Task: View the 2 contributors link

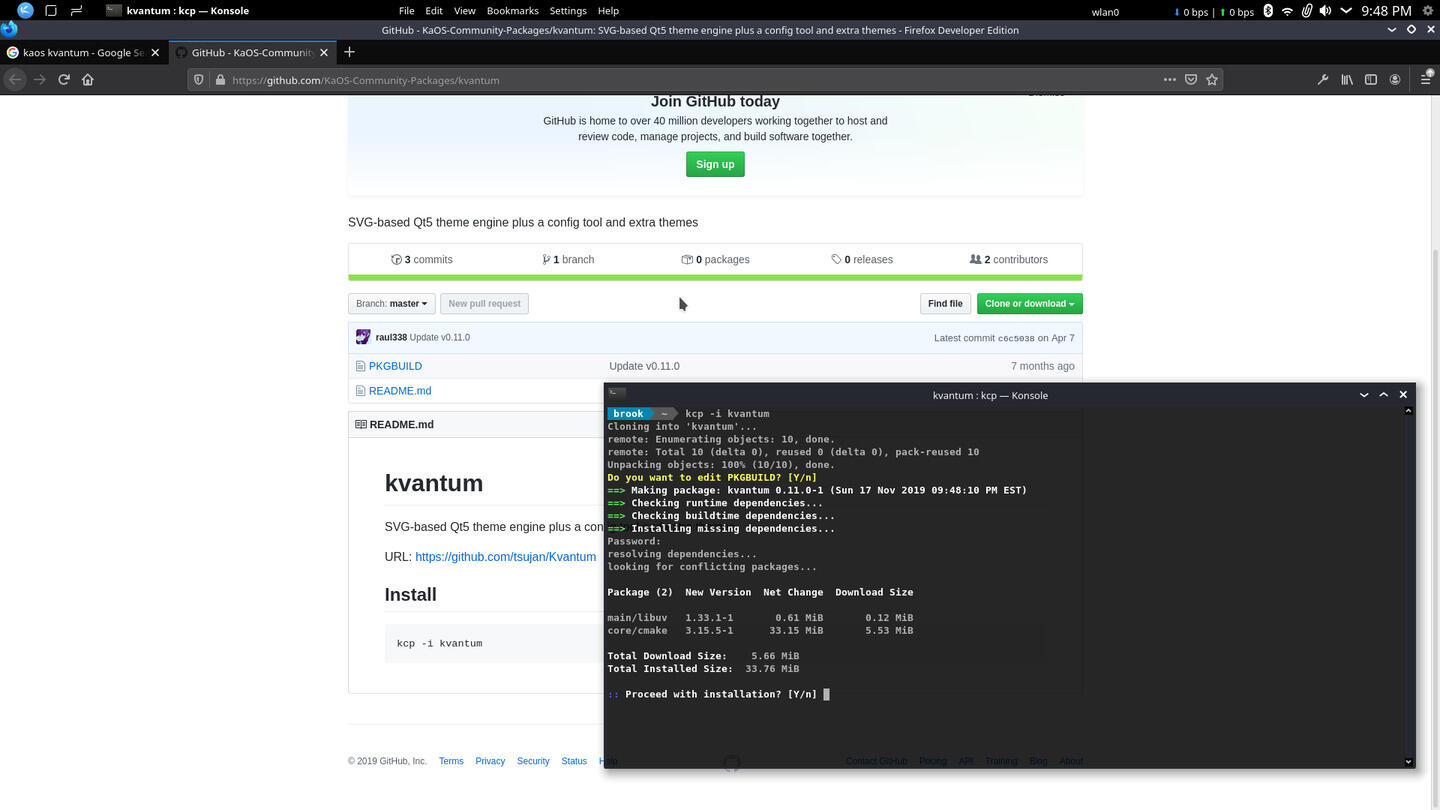Action: [1009, 259]
